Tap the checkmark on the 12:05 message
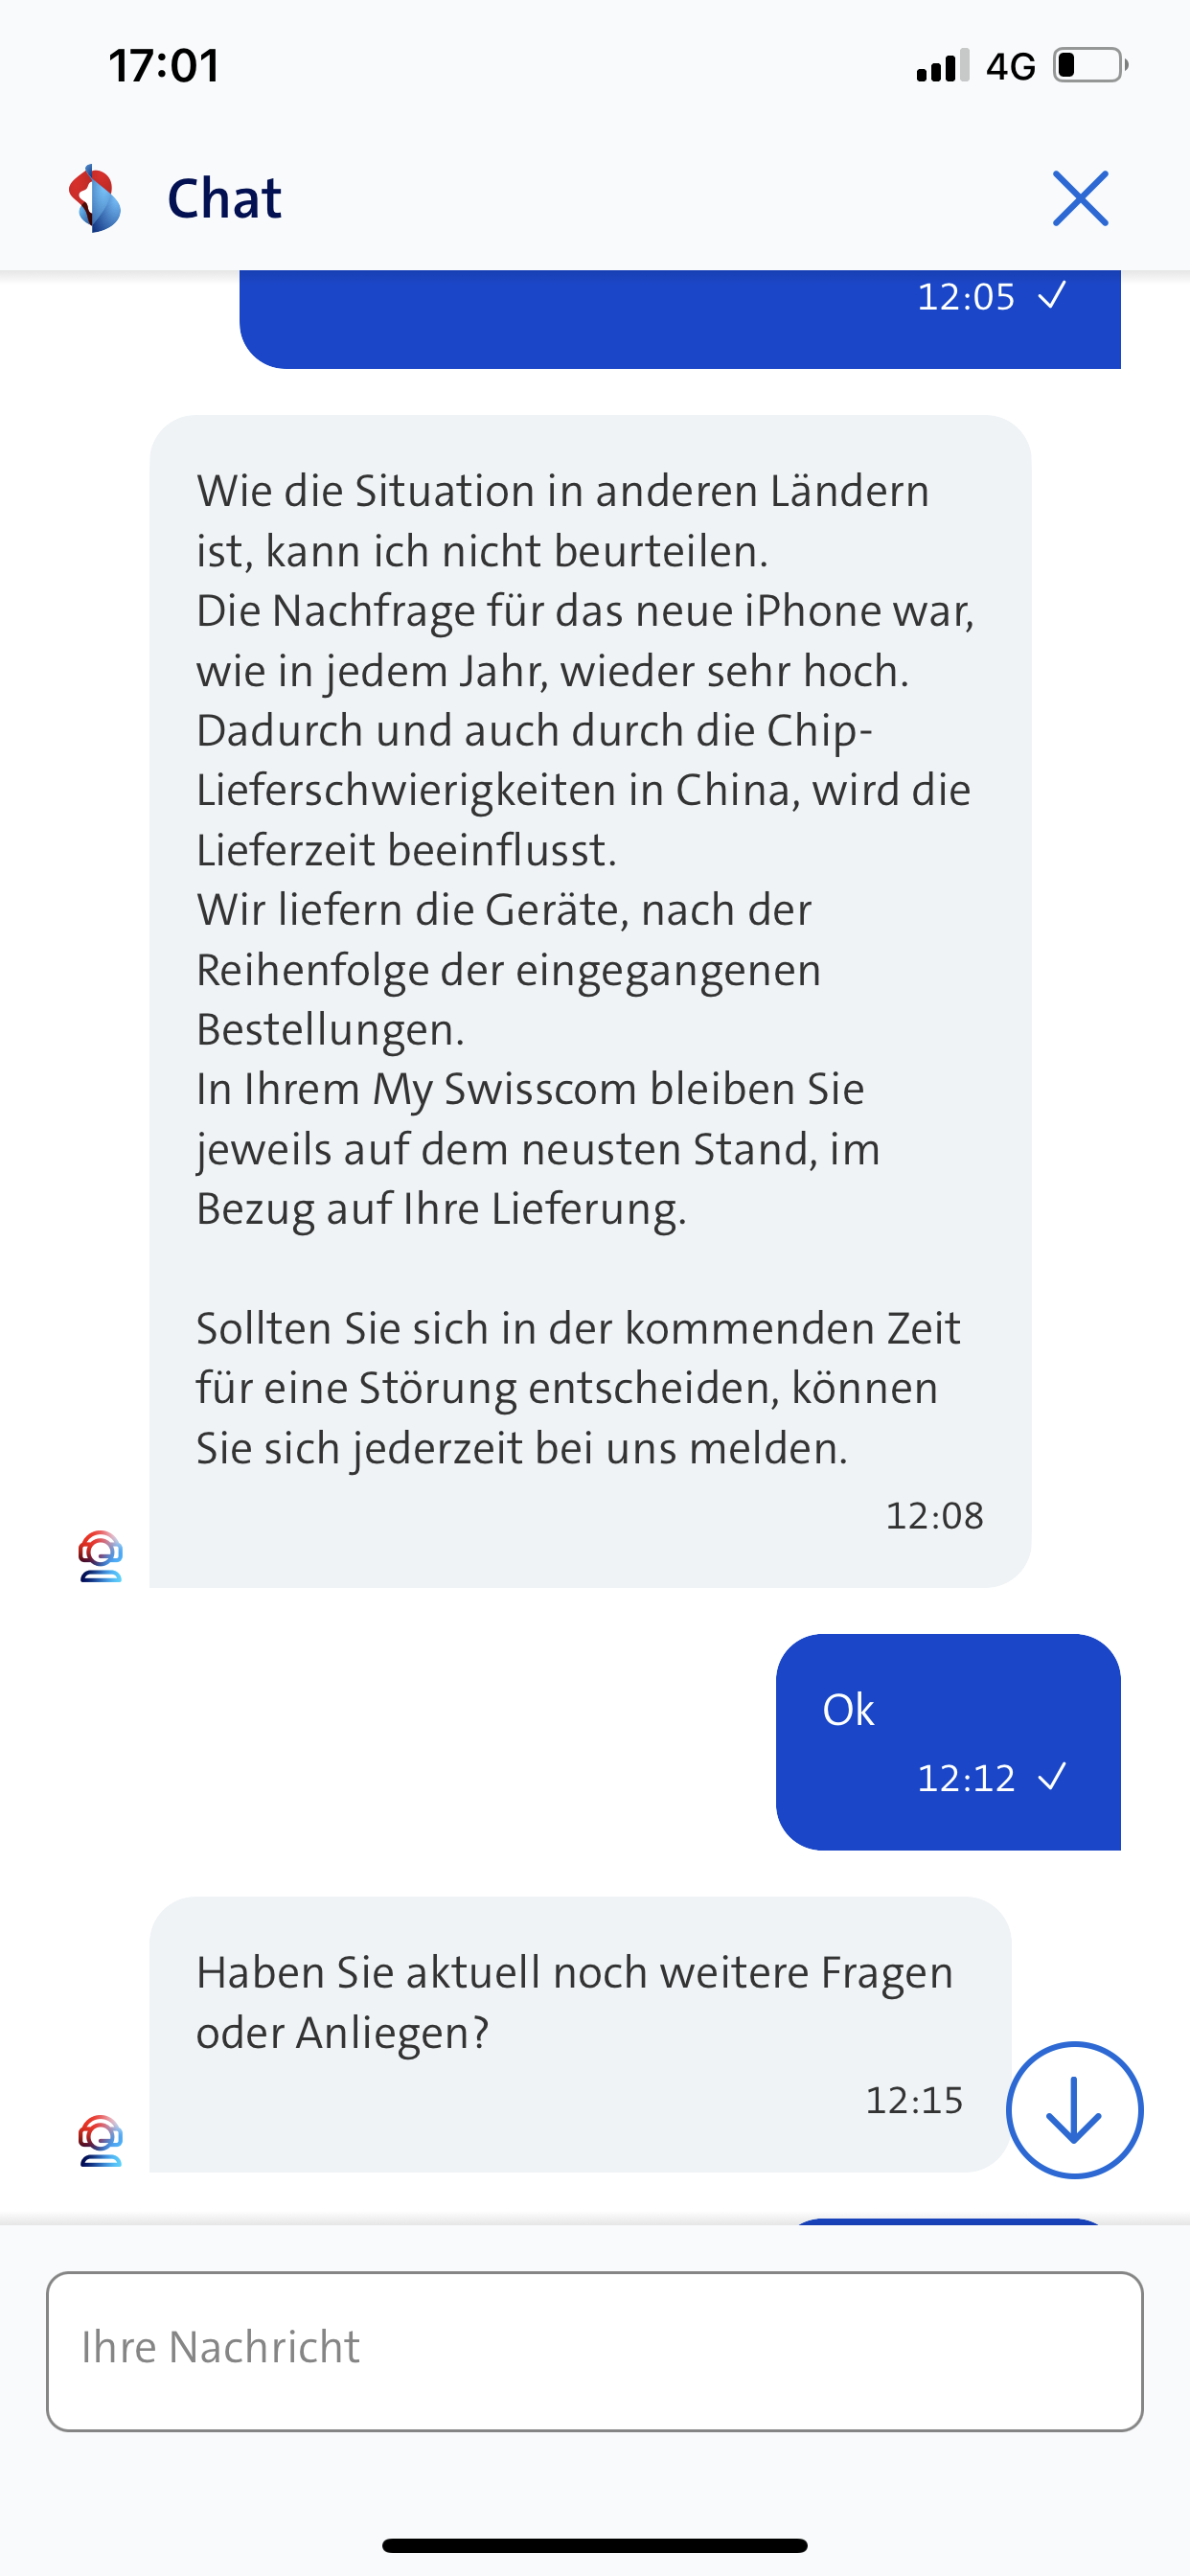 tap(1052, 296)
